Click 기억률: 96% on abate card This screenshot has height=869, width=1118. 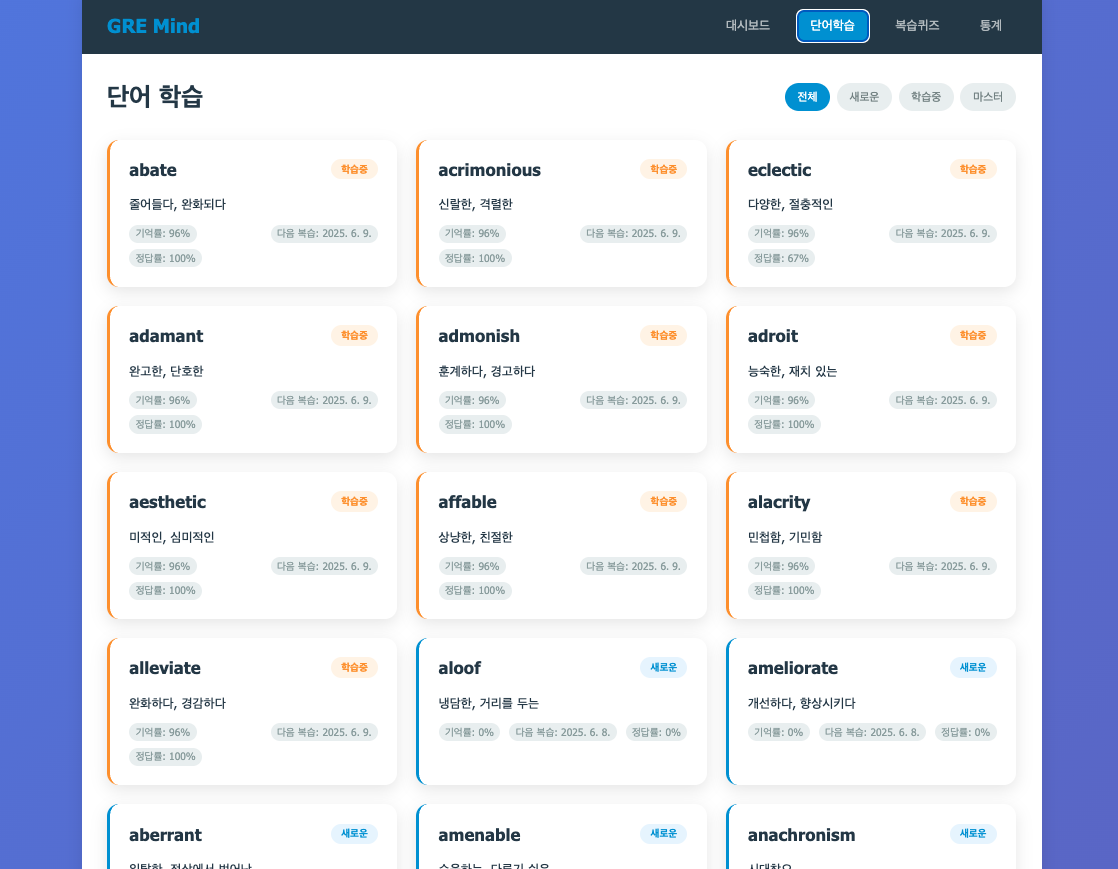pos(163,233)
